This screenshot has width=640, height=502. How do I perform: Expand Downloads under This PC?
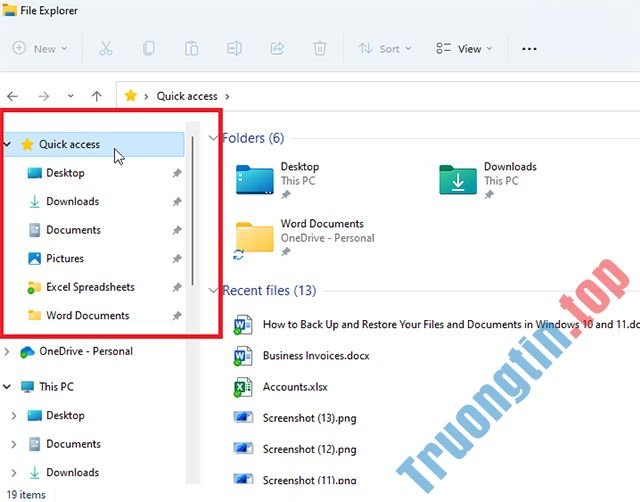pos(13,473)
